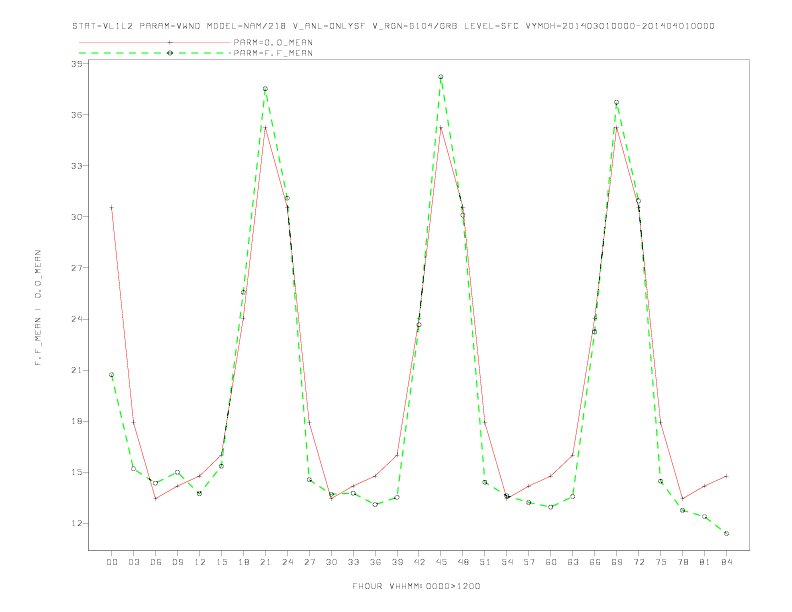Click the FHOUR VHHMM x-axis title
The height and width of the screenshot is (612, 792).
[416, 586]
